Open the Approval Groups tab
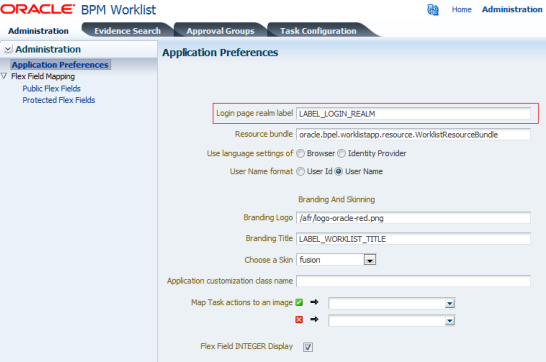The width and height of the screenshot is (546, 362). point(220,31)
